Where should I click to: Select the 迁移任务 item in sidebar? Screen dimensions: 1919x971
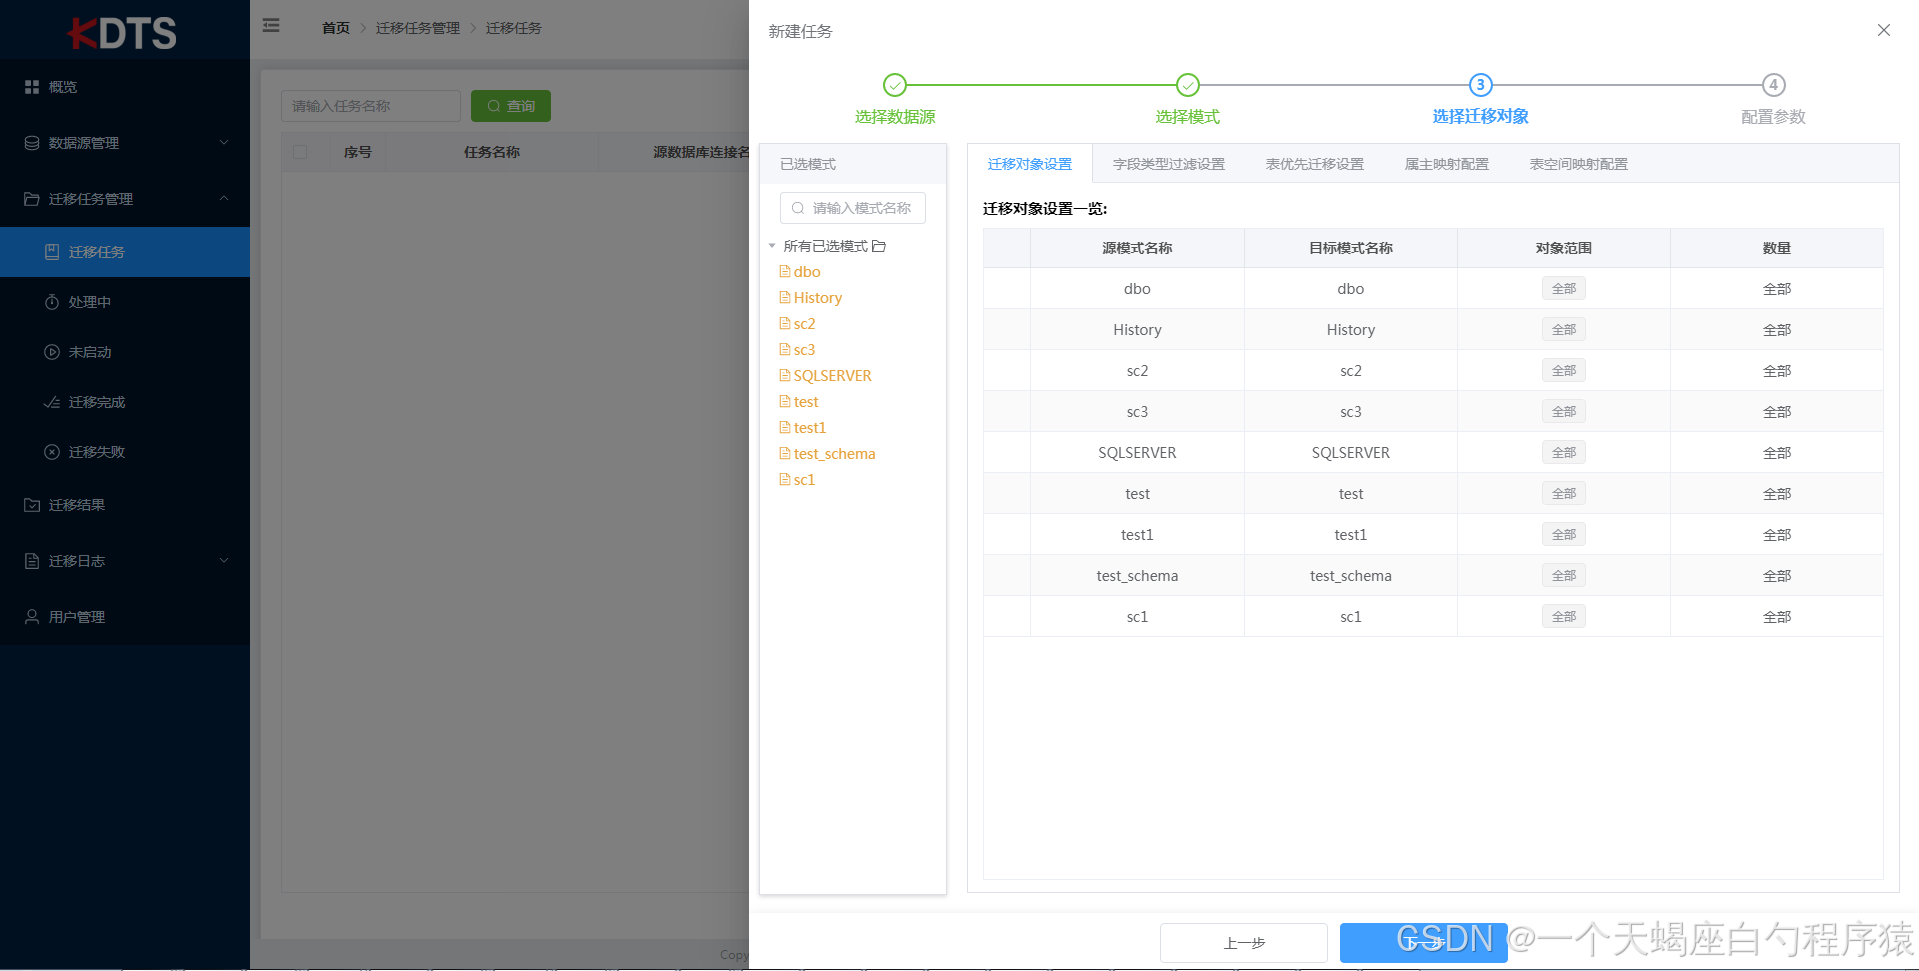pos(95,252)
